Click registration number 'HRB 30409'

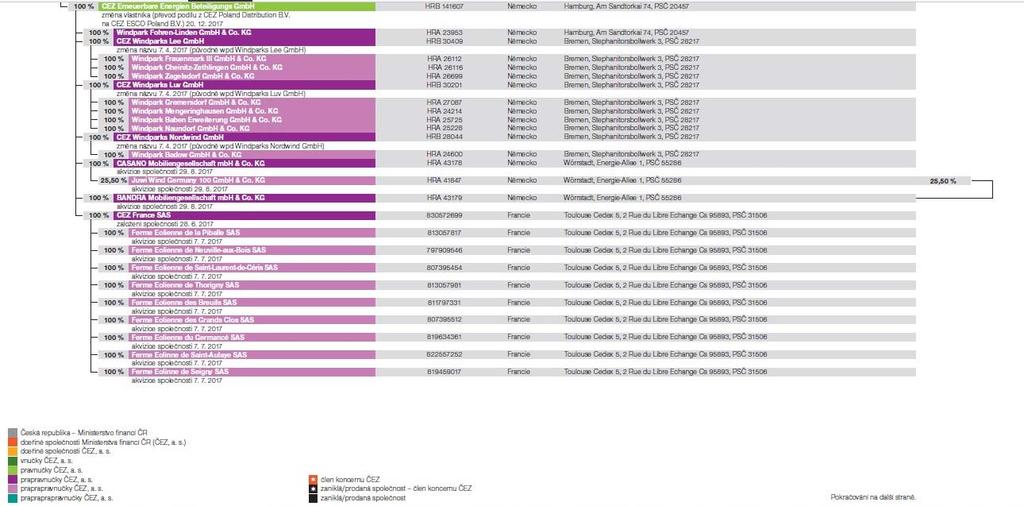pos(445,41)
